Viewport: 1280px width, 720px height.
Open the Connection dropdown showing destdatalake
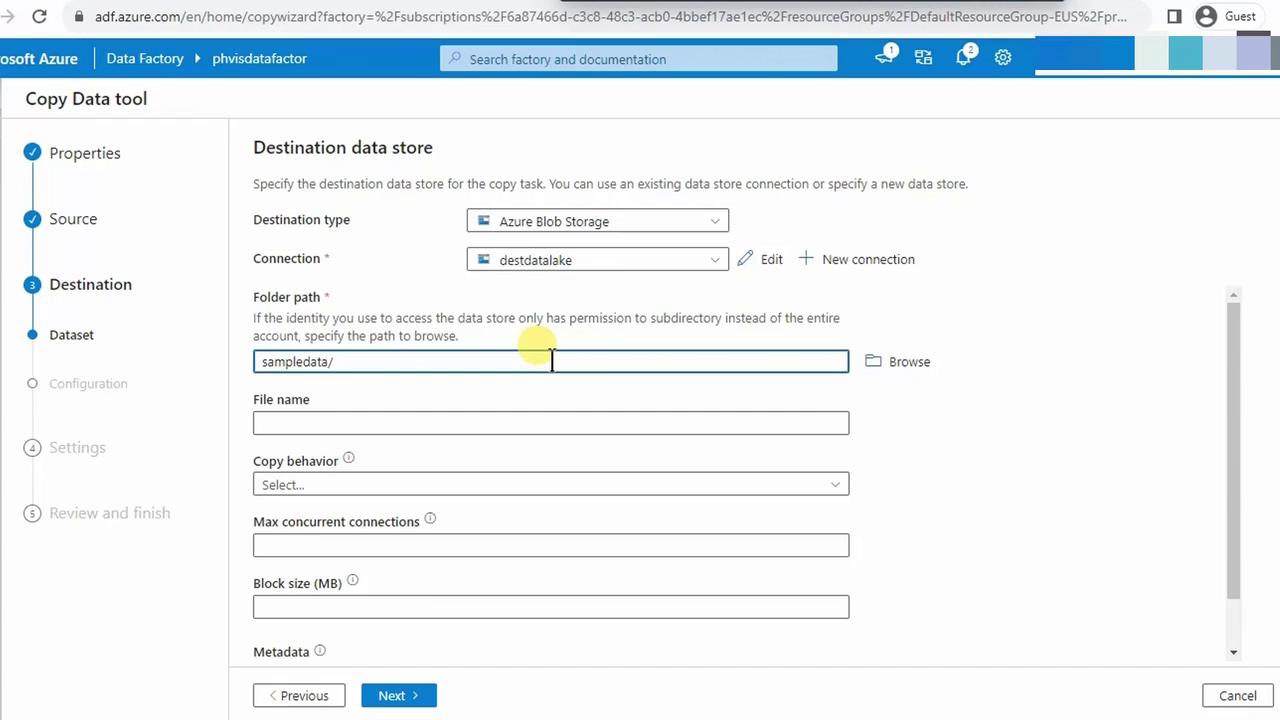[x=598, y=260]
